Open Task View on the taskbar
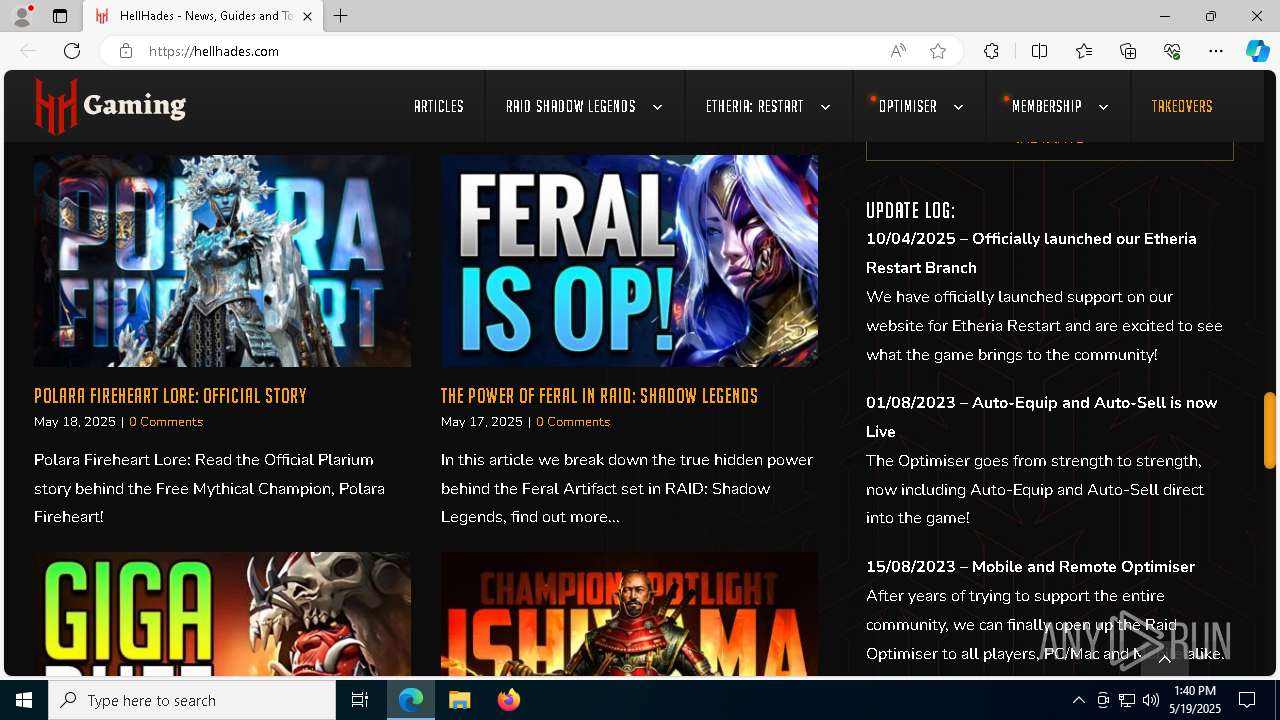1280x720 pixels. tap(360, 700)
